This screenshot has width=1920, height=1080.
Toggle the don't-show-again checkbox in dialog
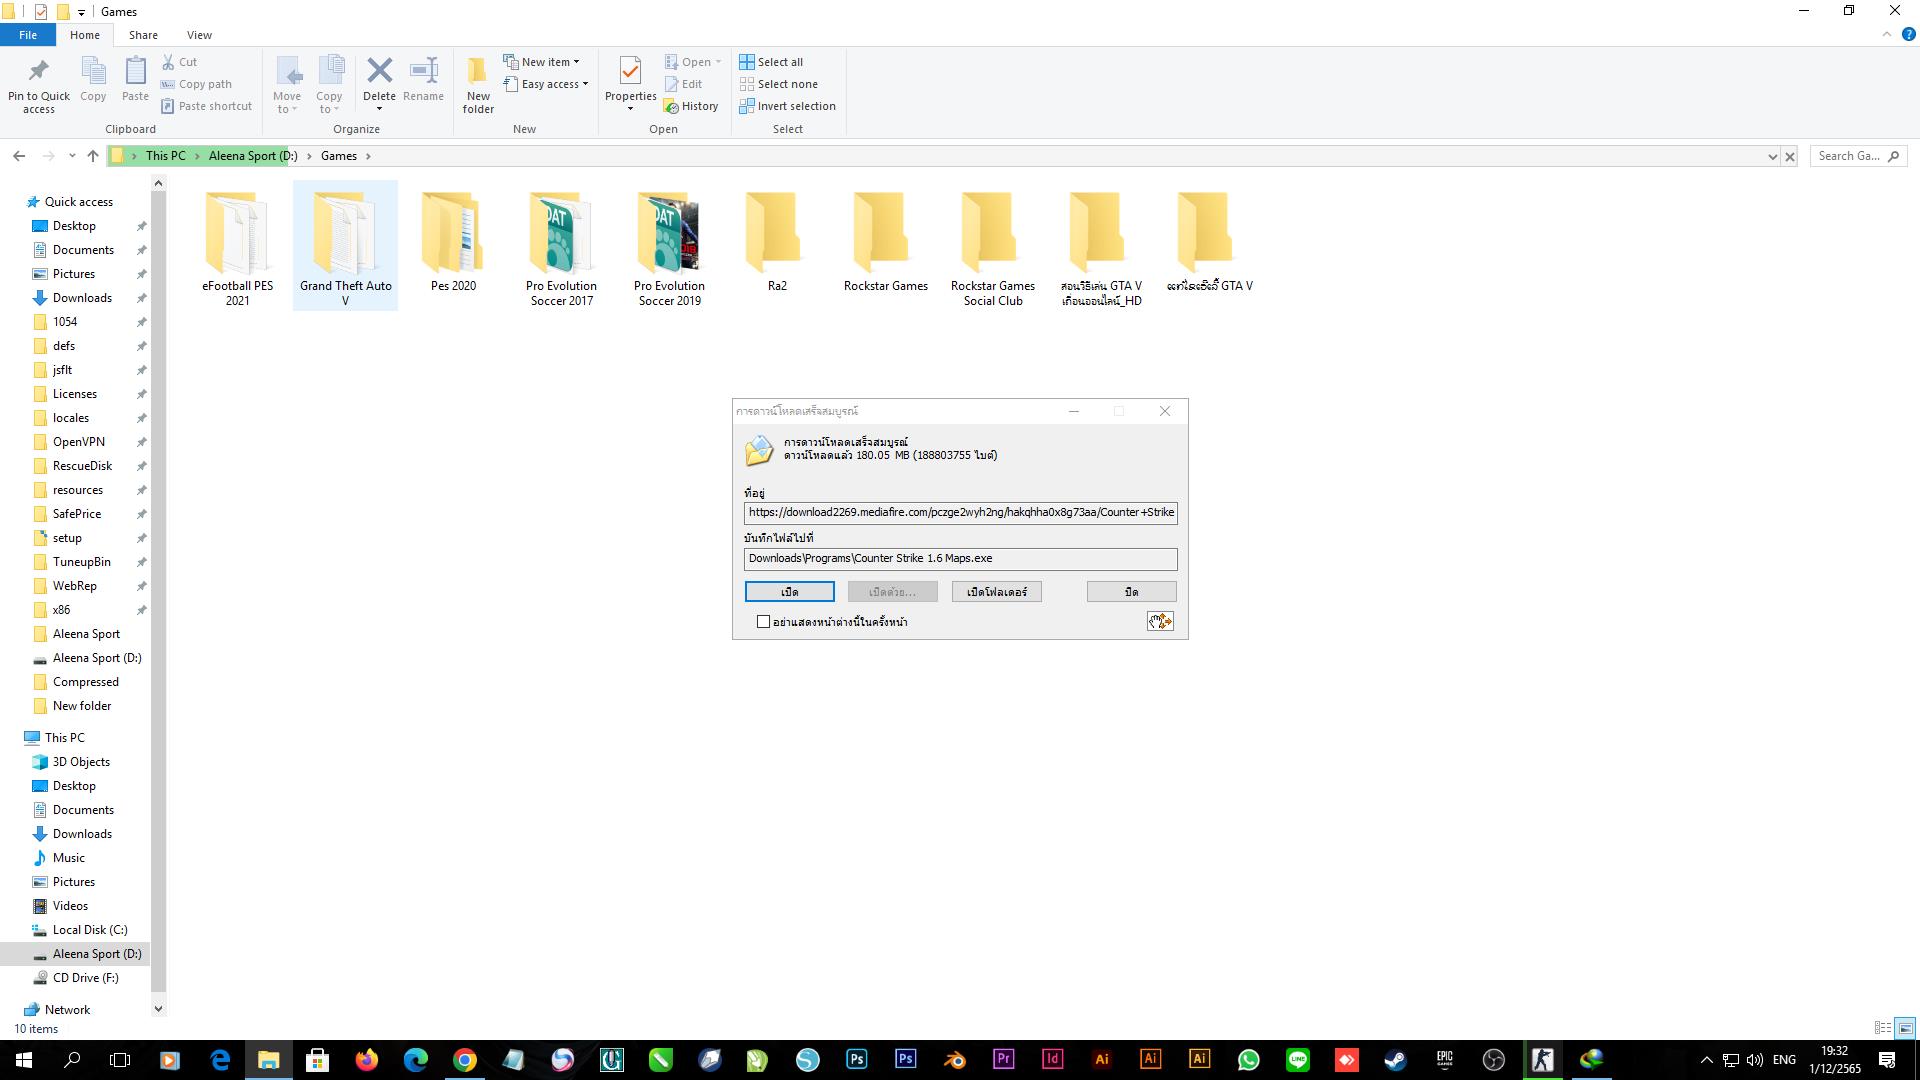pos(764,622)
